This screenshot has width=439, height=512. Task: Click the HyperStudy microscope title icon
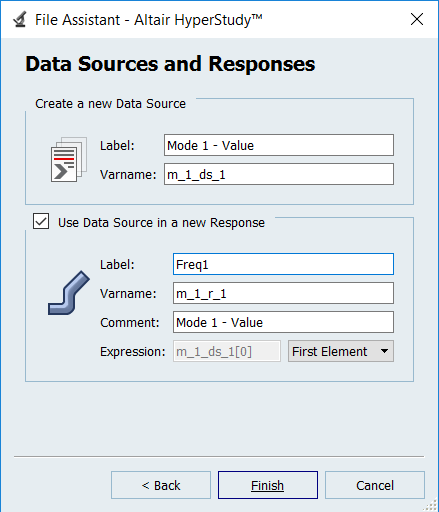coord(20,20)
